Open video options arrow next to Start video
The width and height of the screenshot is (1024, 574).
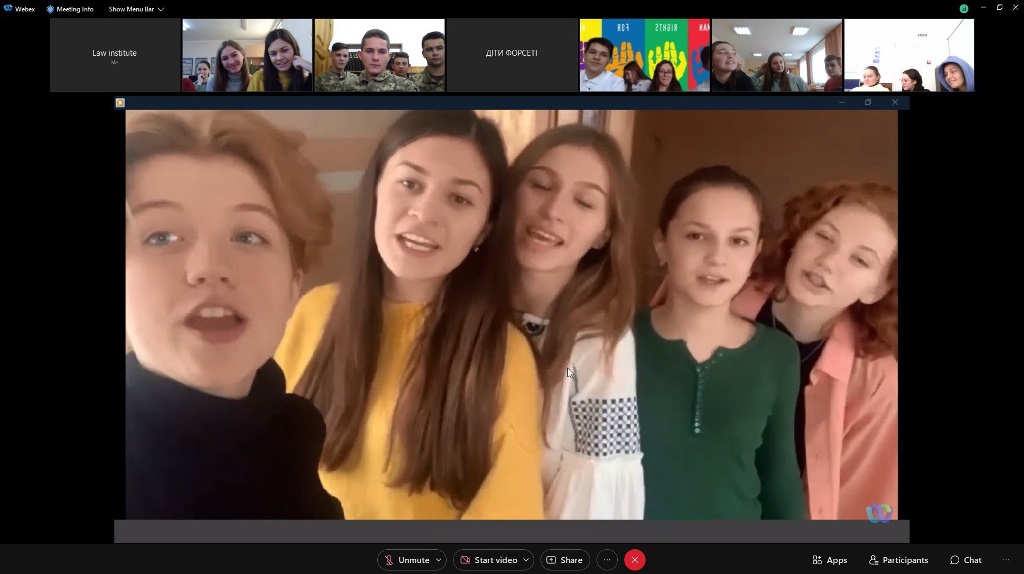pos(526,560)
